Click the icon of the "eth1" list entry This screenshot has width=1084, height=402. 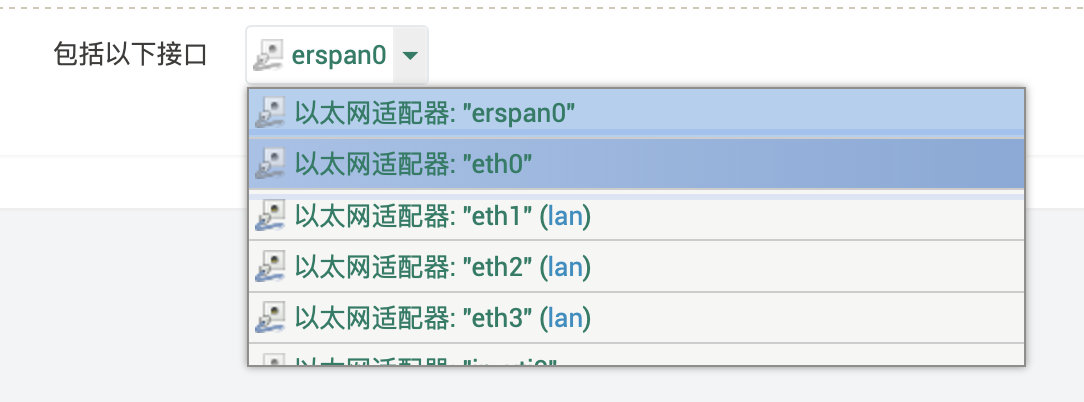coord(270,215)
